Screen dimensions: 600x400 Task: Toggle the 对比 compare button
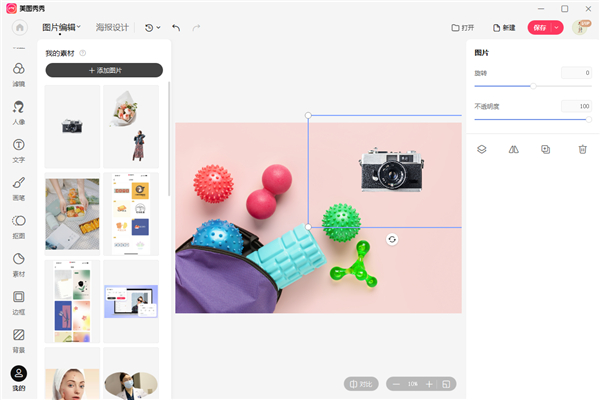[363, 384]
